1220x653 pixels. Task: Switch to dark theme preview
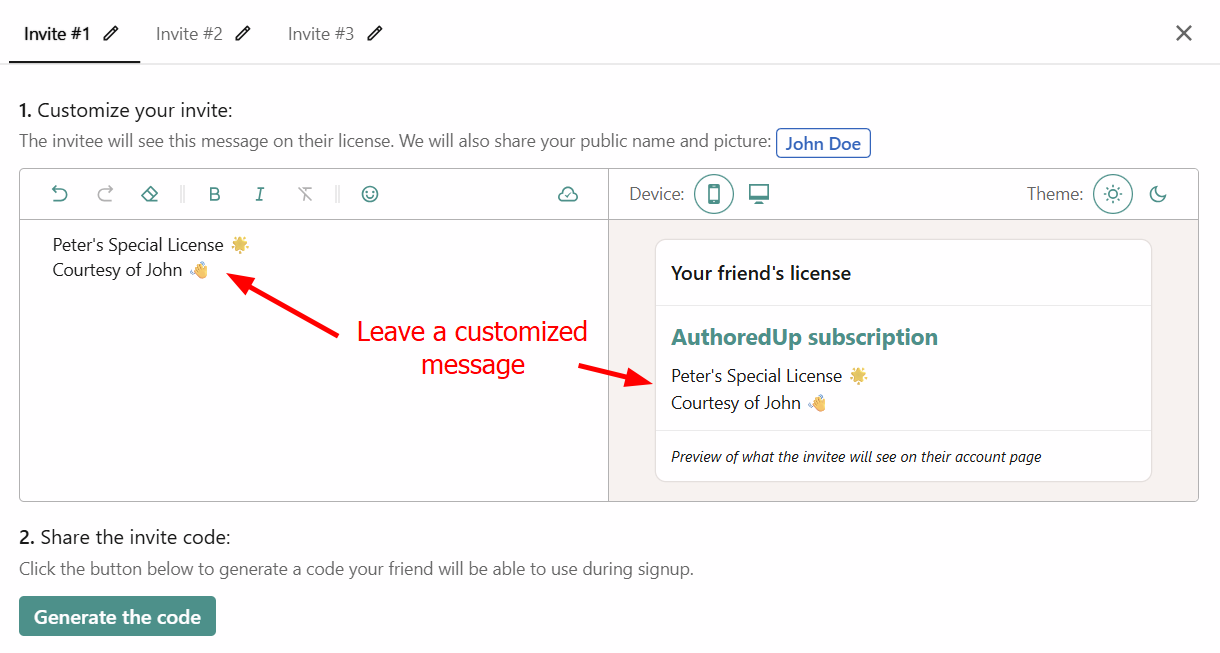[x=1158, y=194]
